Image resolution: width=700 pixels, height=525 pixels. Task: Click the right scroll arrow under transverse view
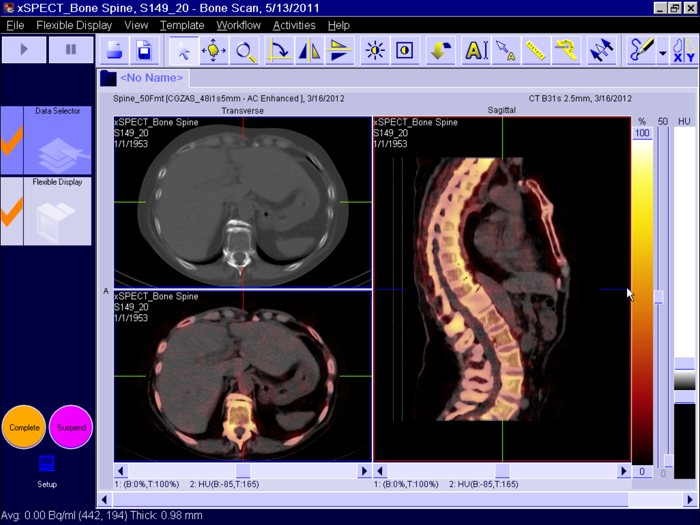point(363,470)
